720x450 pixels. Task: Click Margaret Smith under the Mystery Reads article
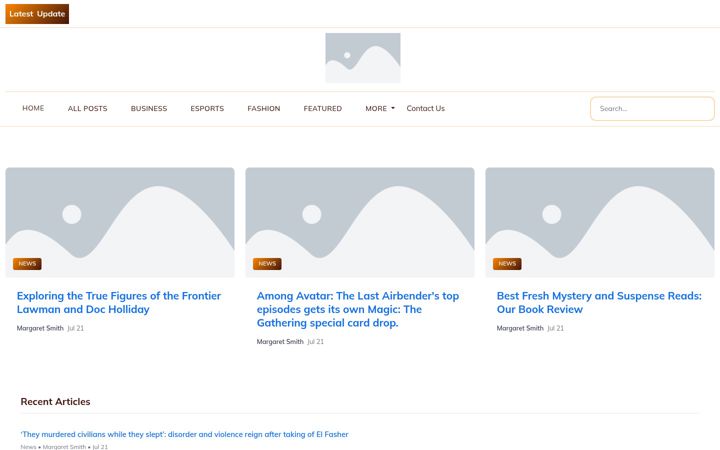pos(520,328)
